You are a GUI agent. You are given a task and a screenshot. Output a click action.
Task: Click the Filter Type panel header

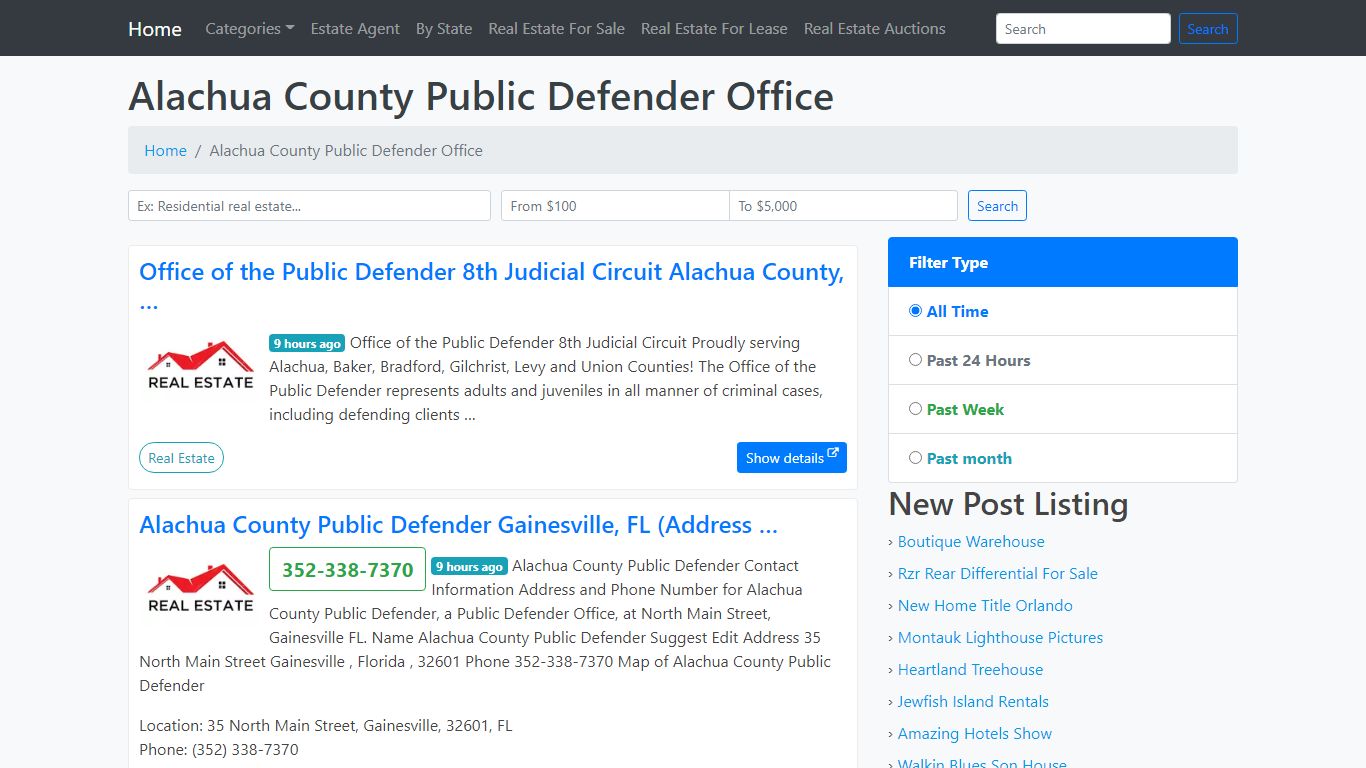[1063, 262]
